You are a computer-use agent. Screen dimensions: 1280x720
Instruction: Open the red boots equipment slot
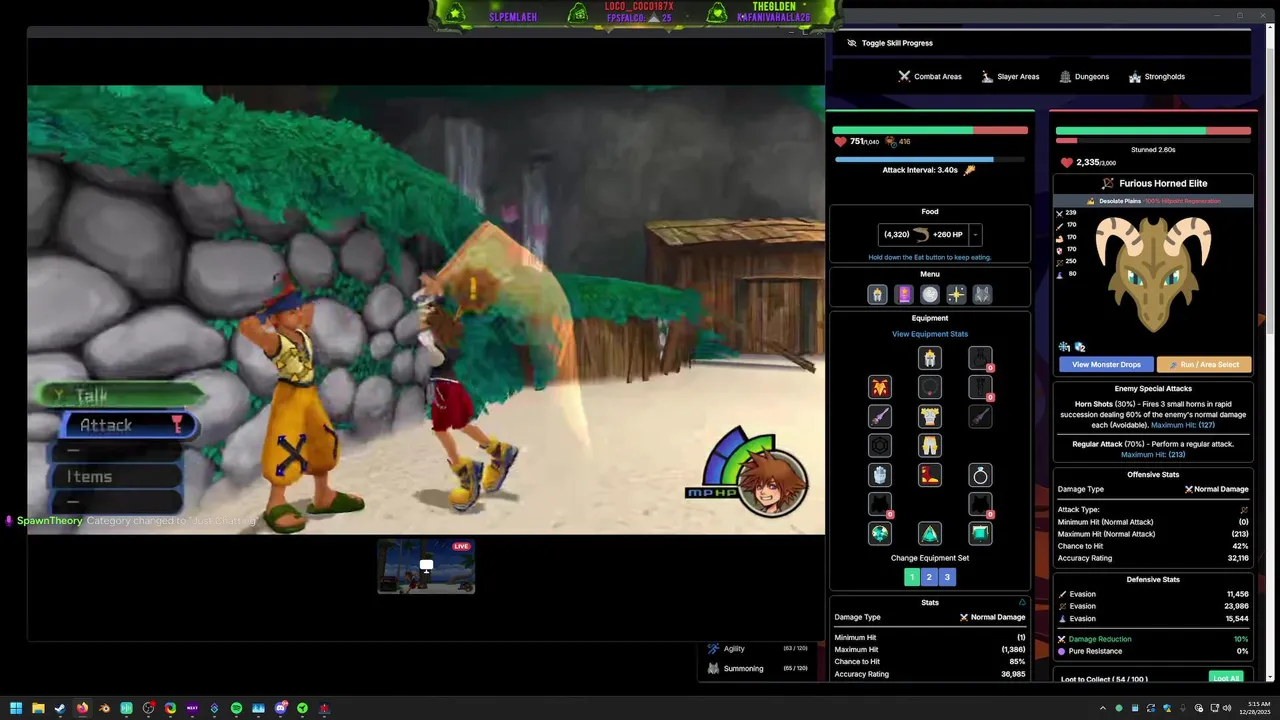pyautogui.click(x=930, y=475)
